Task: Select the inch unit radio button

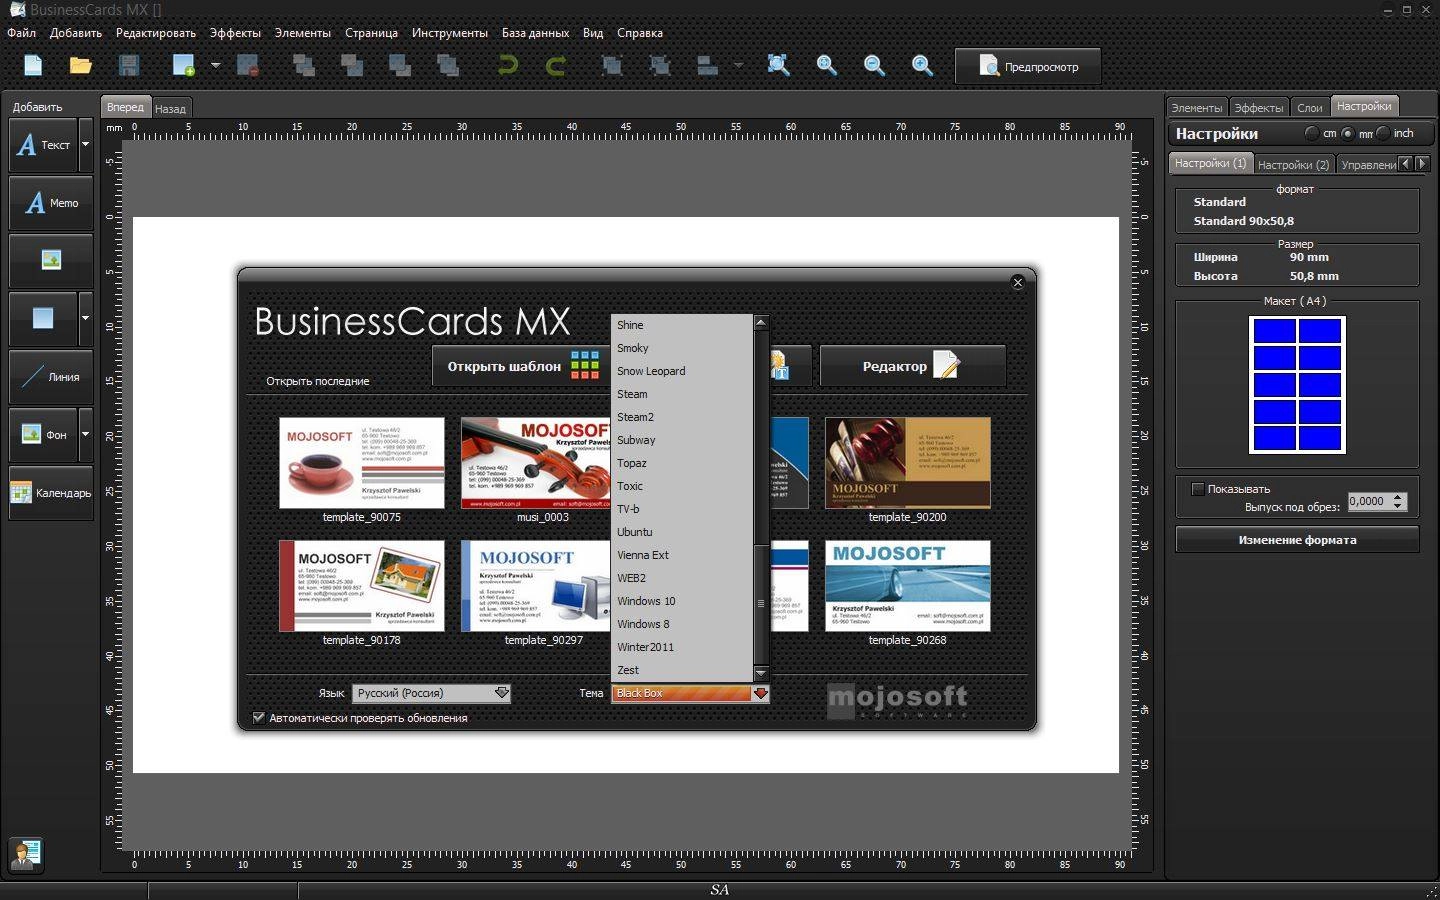Action: [x=1383, y=133]
